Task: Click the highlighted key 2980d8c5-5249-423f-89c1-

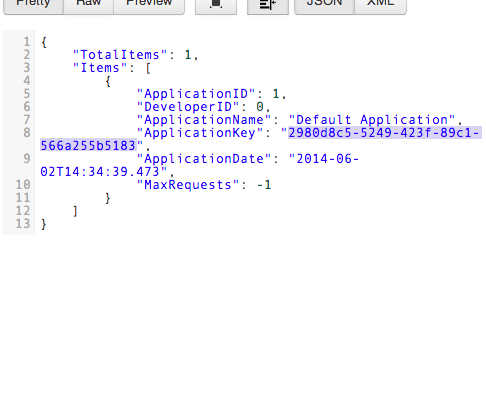Action: tap(384, 133)
